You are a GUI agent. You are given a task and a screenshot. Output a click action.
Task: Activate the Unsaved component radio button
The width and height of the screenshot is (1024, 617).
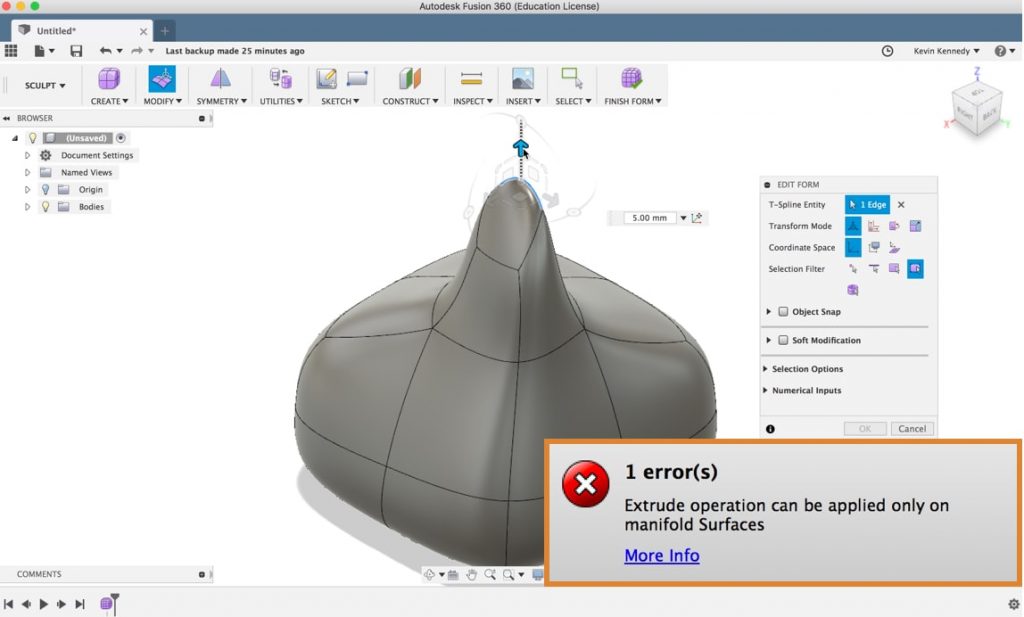point(121,138)
